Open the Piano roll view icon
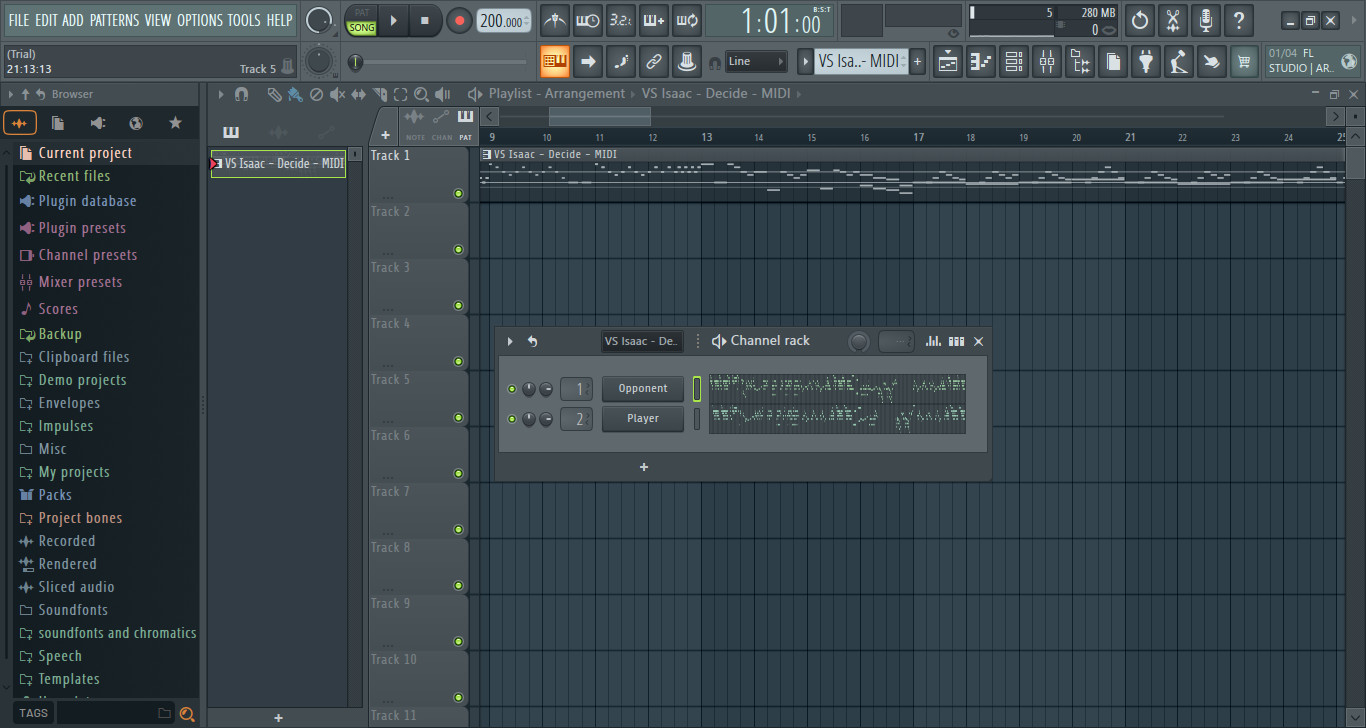This screenshot has height=728, width=1366. (981, 61)
